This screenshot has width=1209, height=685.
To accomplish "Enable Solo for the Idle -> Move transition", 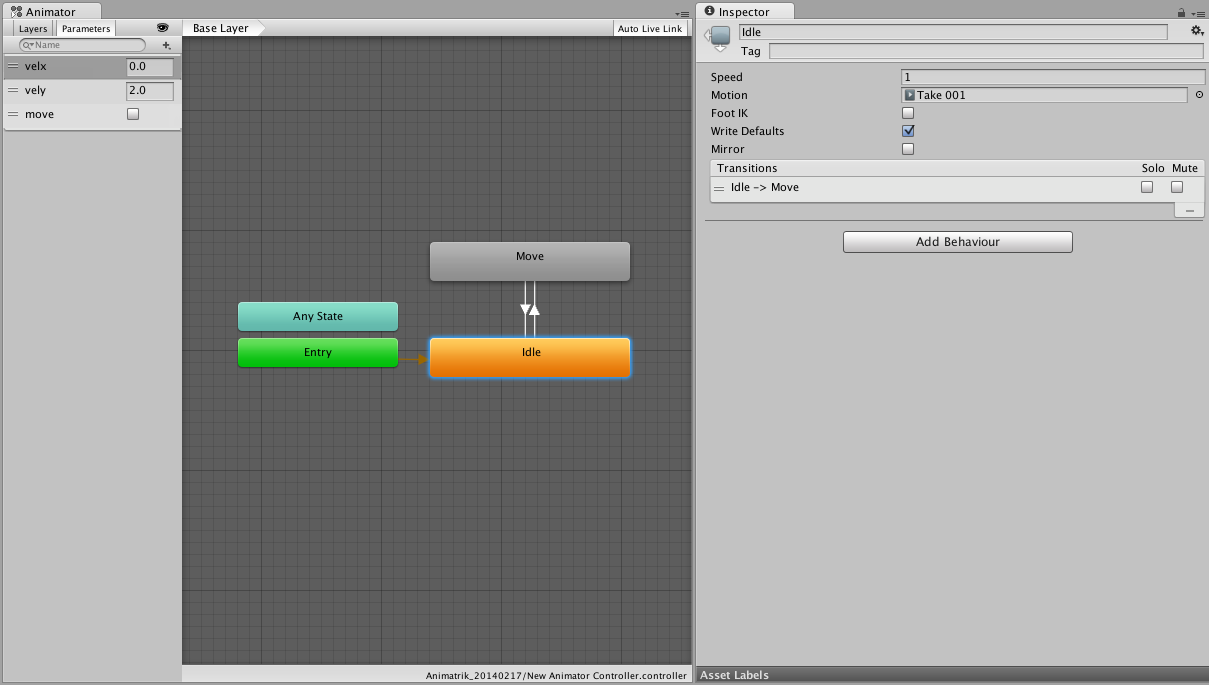I will click(x=1146, y=187).
